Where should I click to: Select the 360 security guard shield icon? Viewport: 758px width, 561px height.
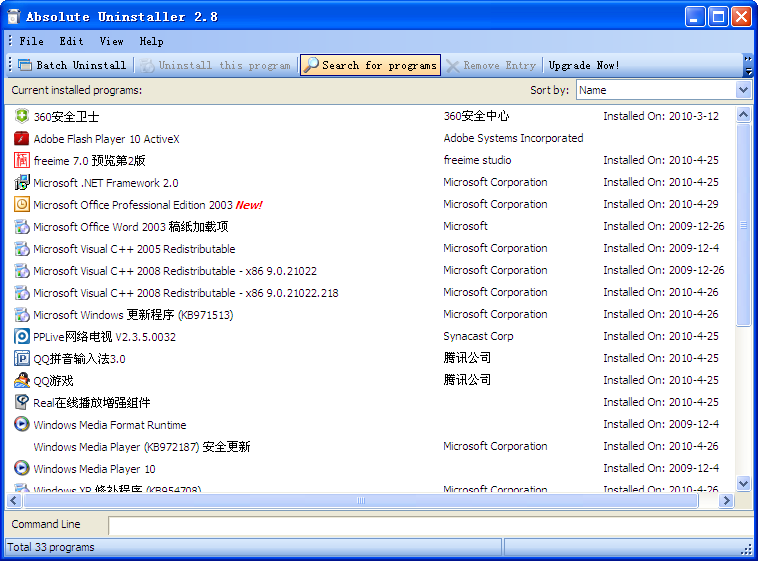(22, 117)
